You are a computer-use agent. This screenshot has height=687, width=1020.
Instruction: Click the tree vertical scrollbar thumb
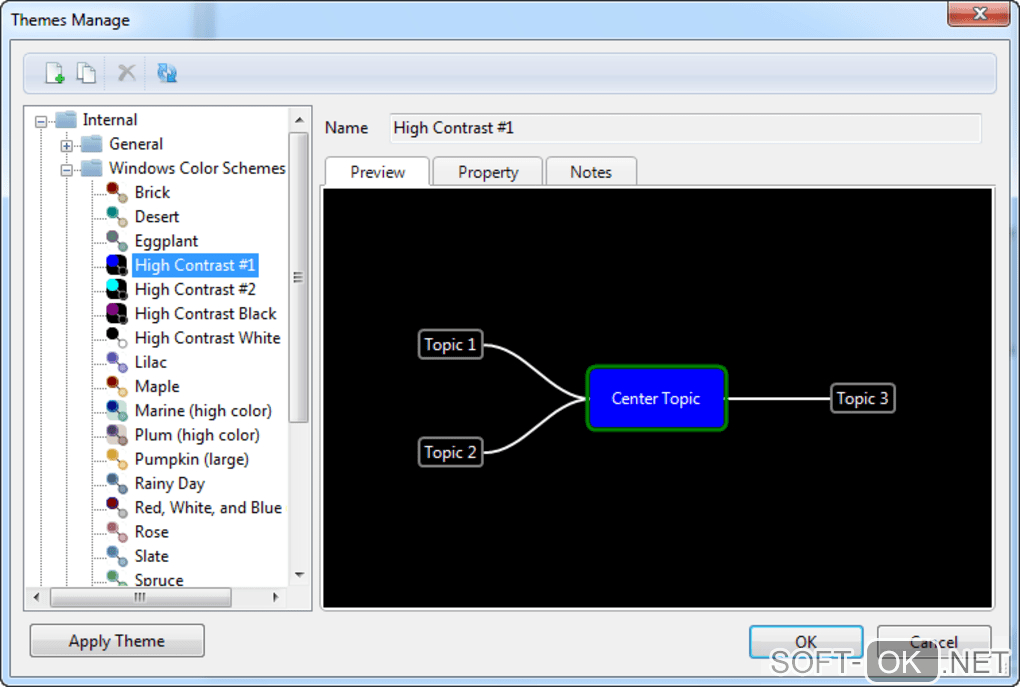pyautogui.click(x=299, y=278)
